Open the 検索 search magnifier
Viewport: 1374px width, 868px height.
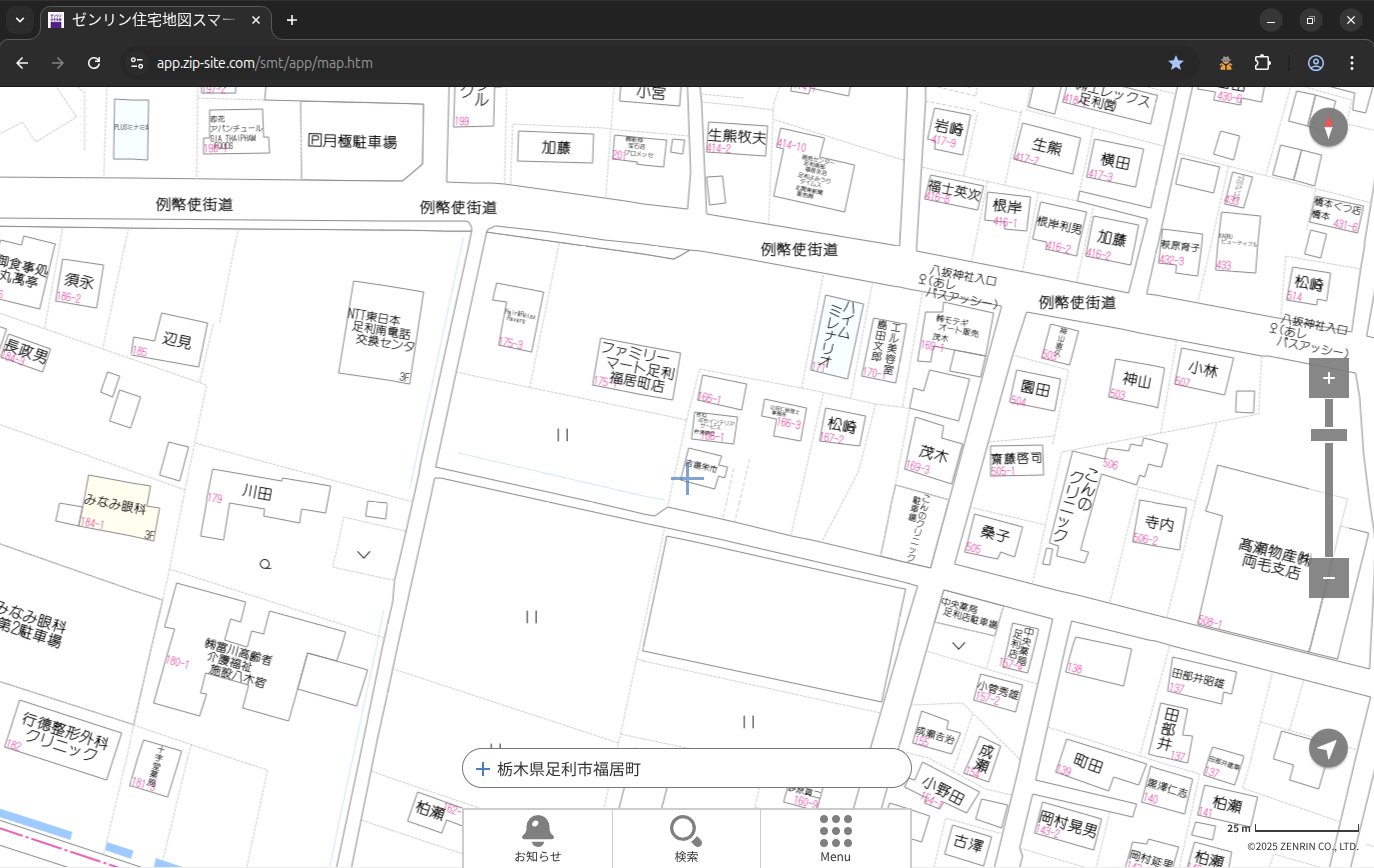click(686, 838)
